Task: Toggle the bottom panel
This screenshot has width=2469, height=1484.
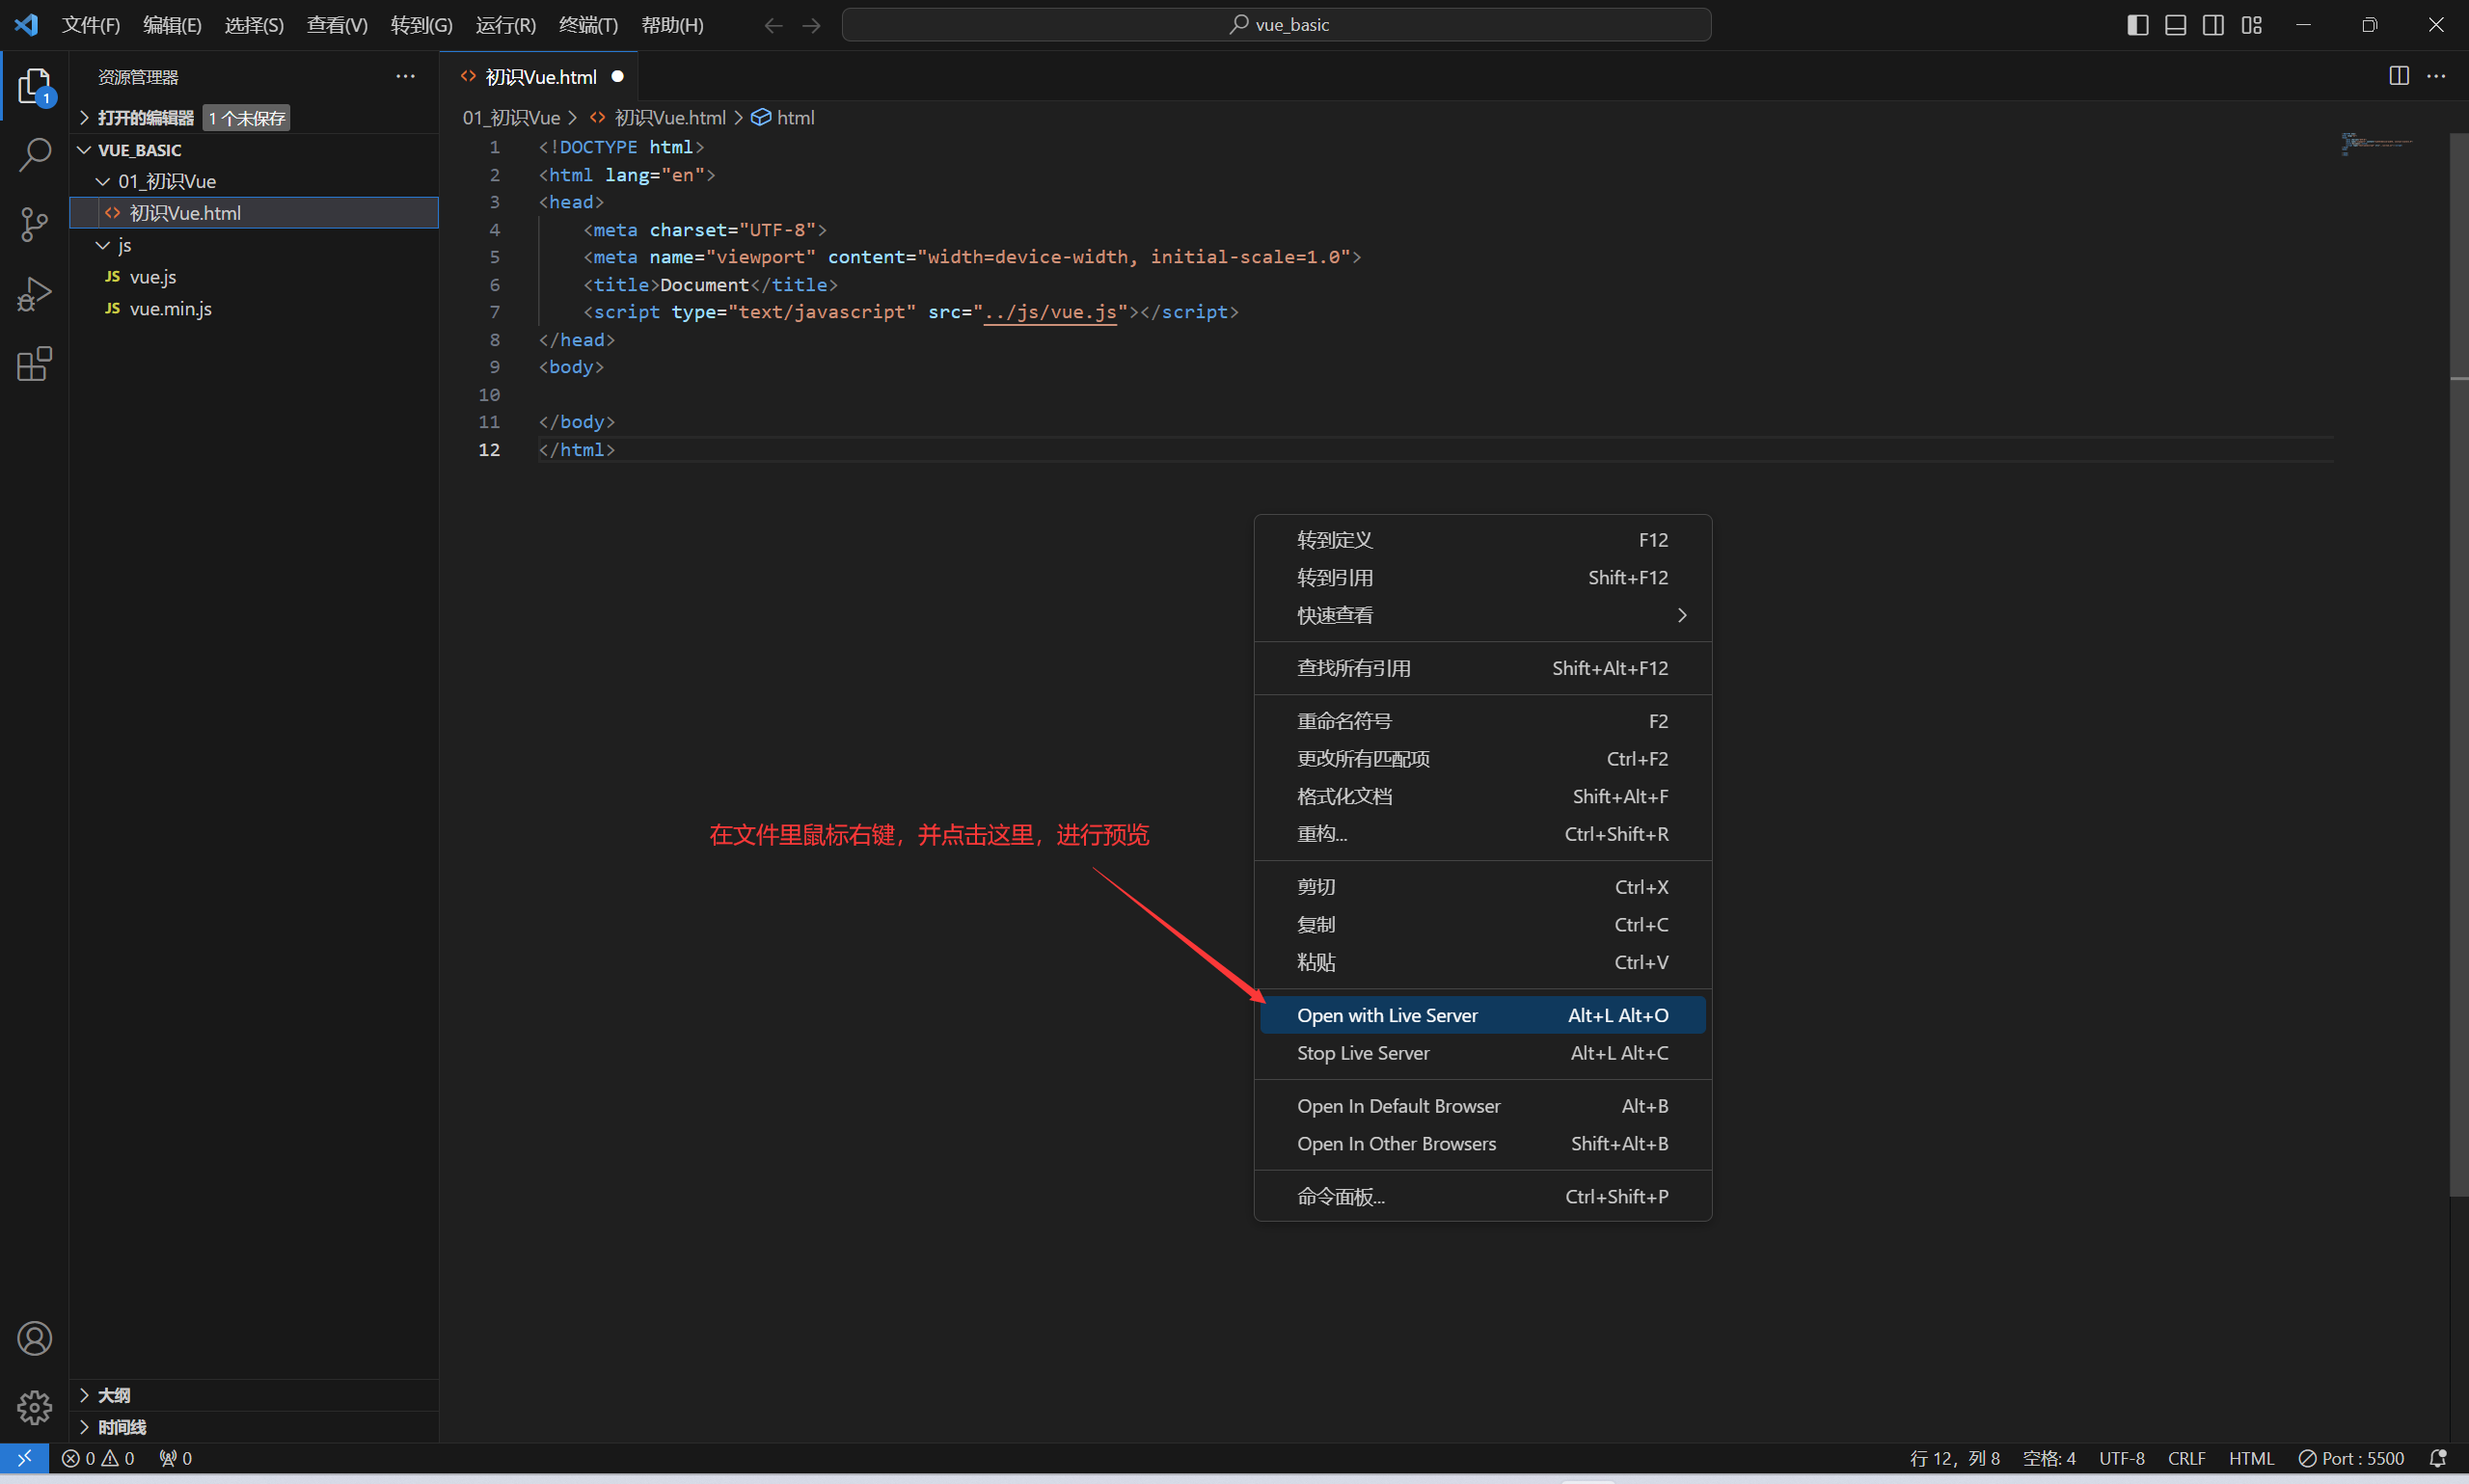Action: [x=2175, y=25]
